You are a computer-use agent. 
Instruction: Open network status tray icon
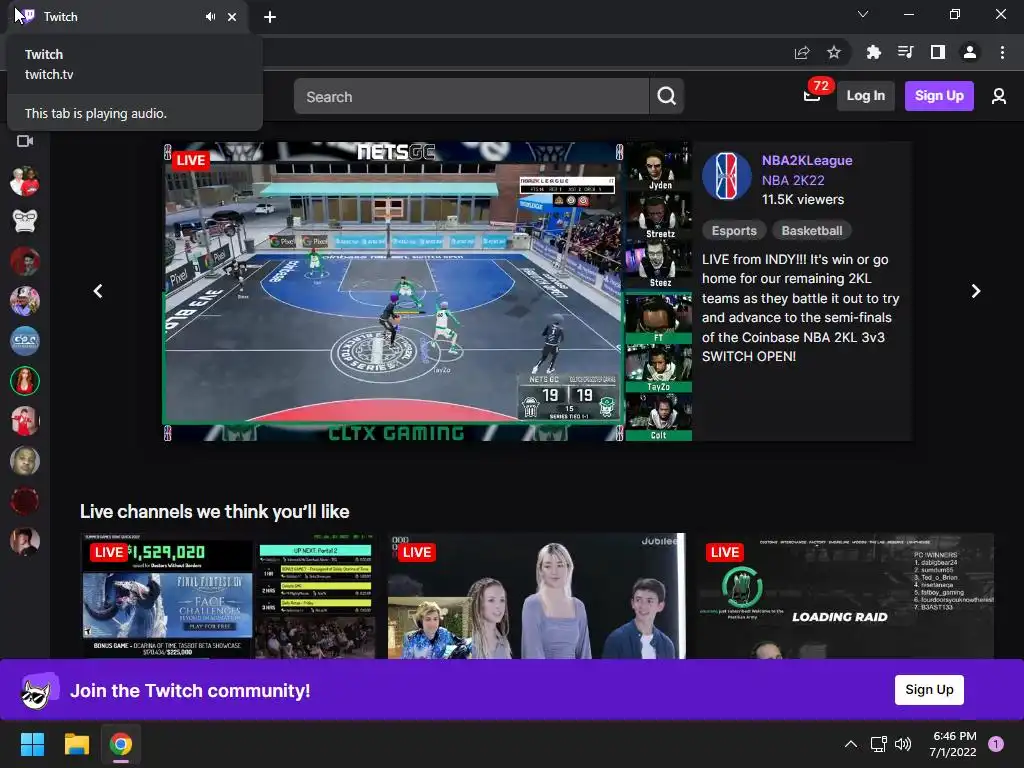coord(878,744)
